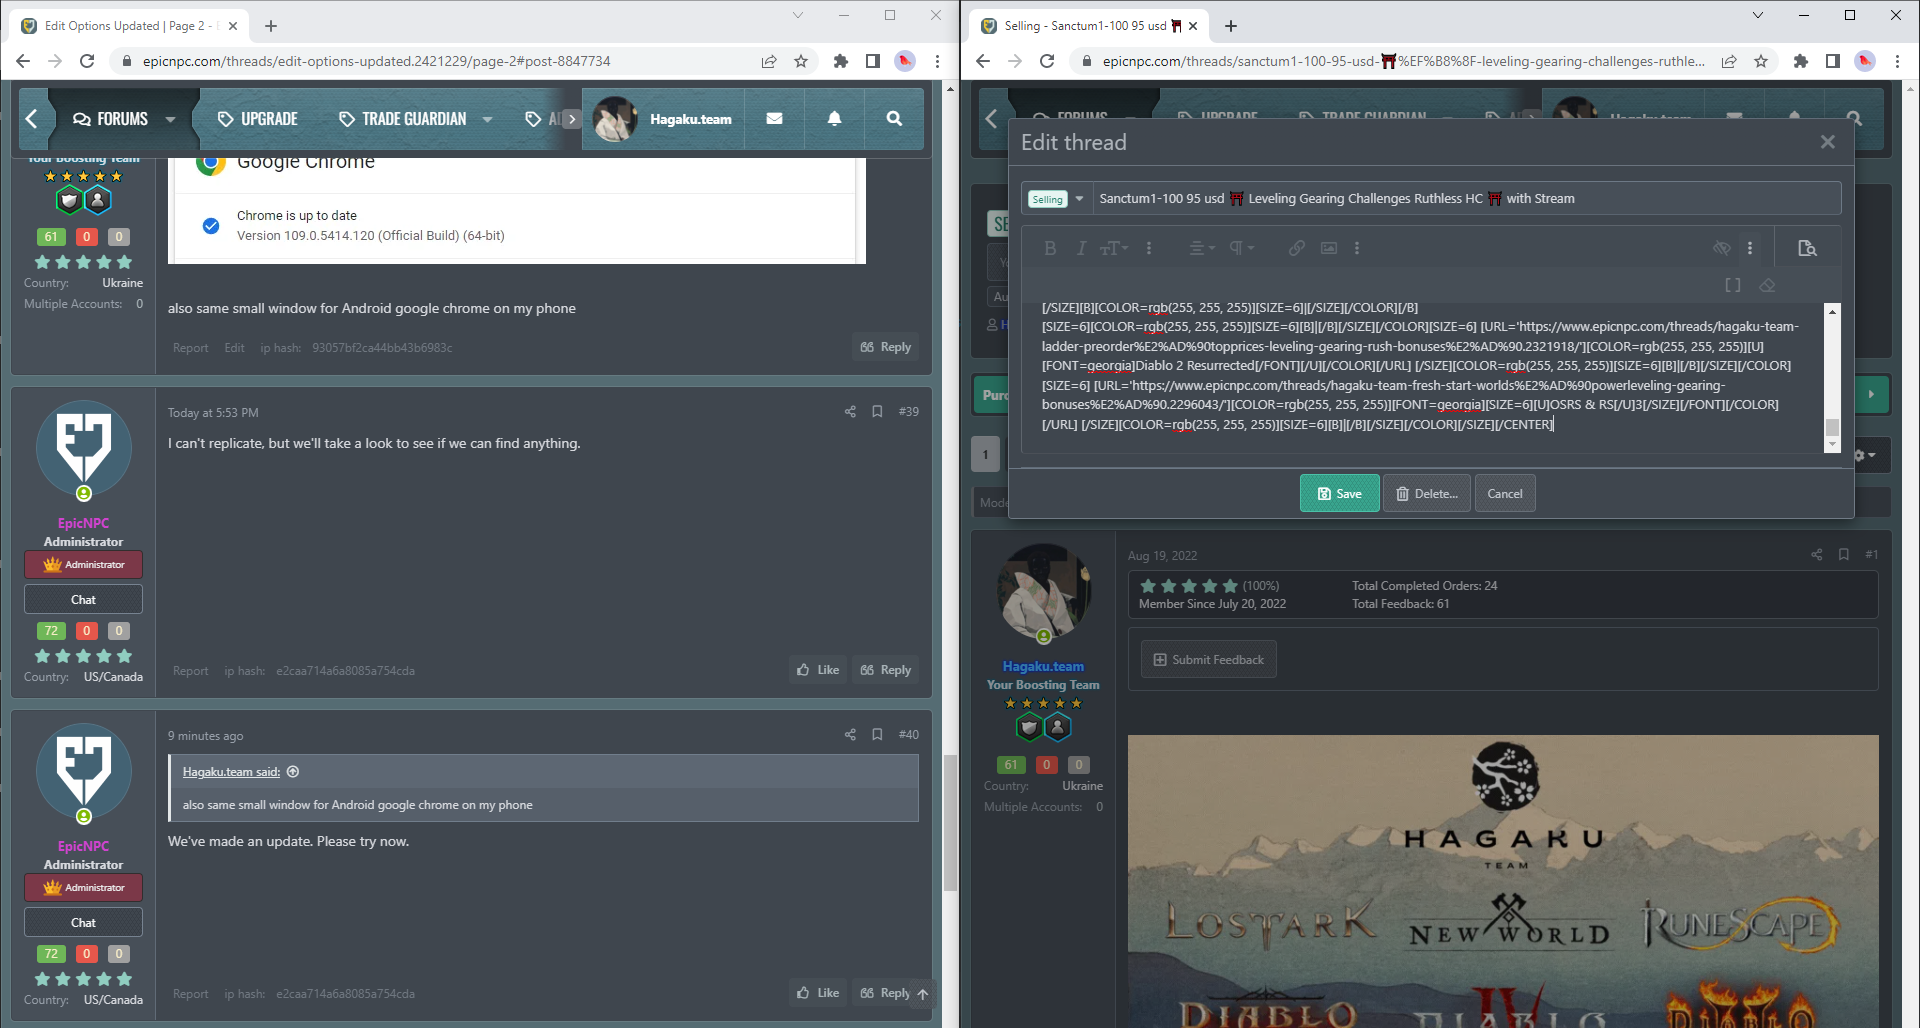This screenshot has width=1920, height=1028.
Task: Click Edit link under the Chrome version post
Action: 234,348
